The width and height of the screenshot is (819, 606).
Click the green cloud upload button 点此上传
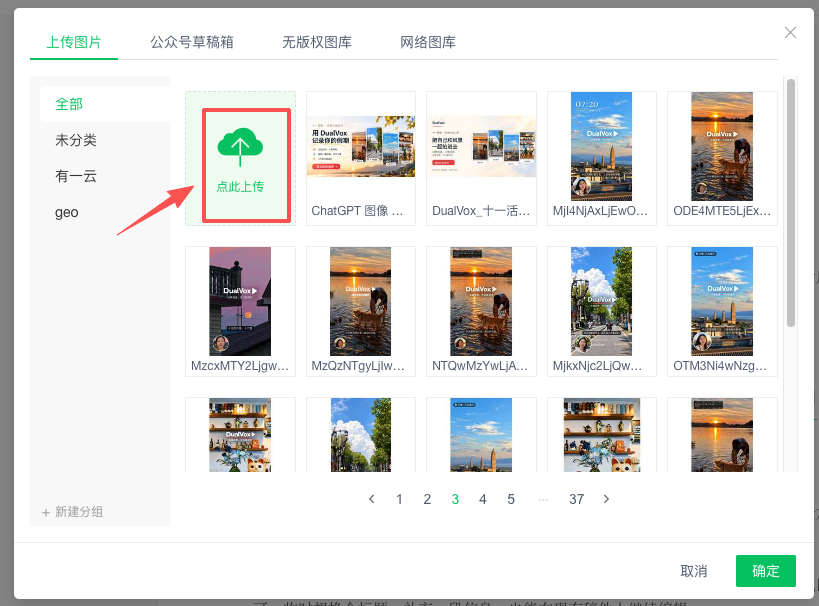tap(240, 159)
